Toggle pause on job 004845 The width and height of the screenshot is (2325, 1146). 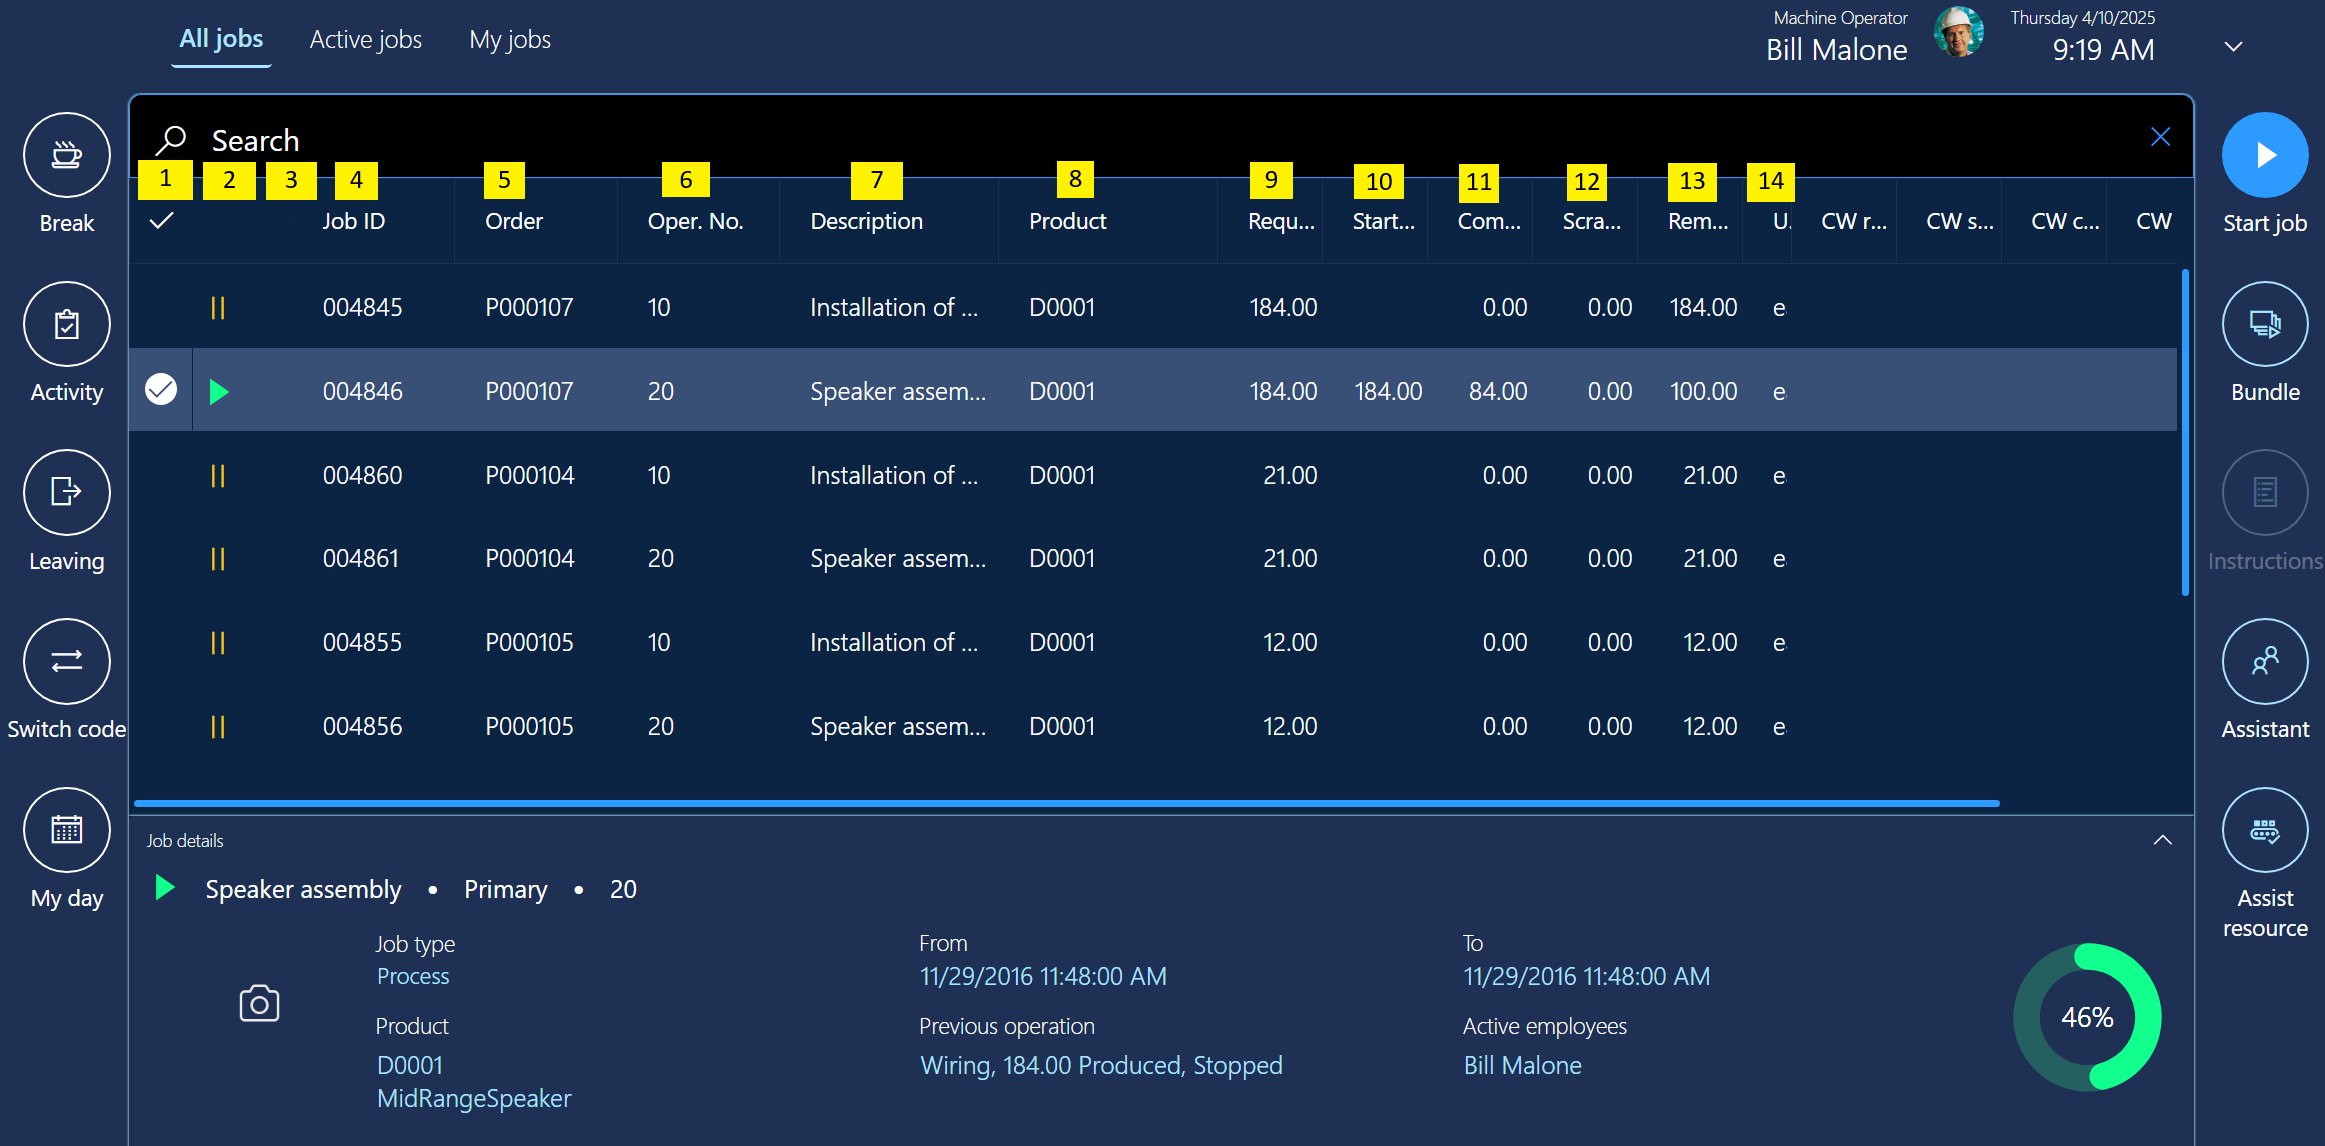[x=218, y=307]
